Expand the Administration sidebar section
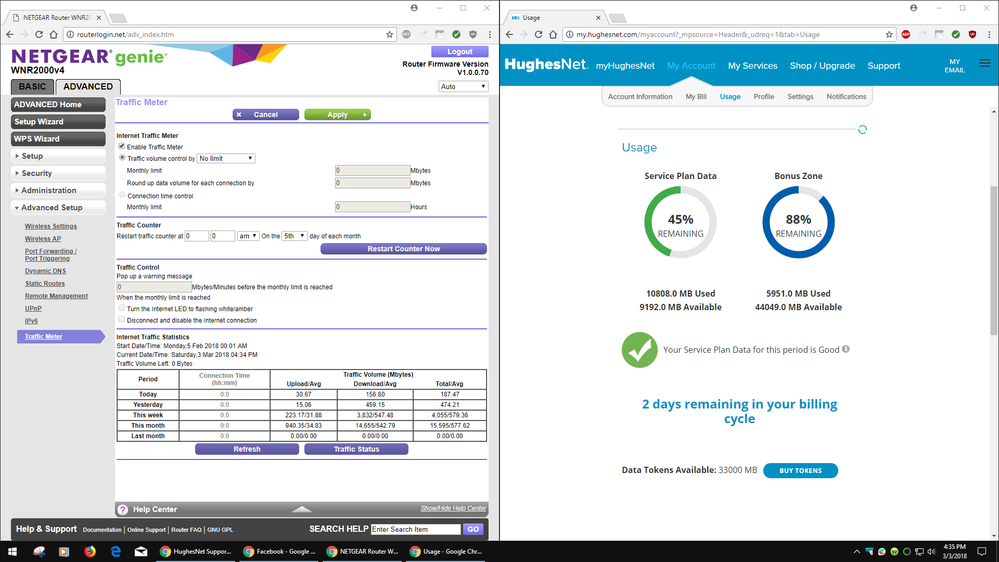Screen dimensions: 999x562 [58, 190]
